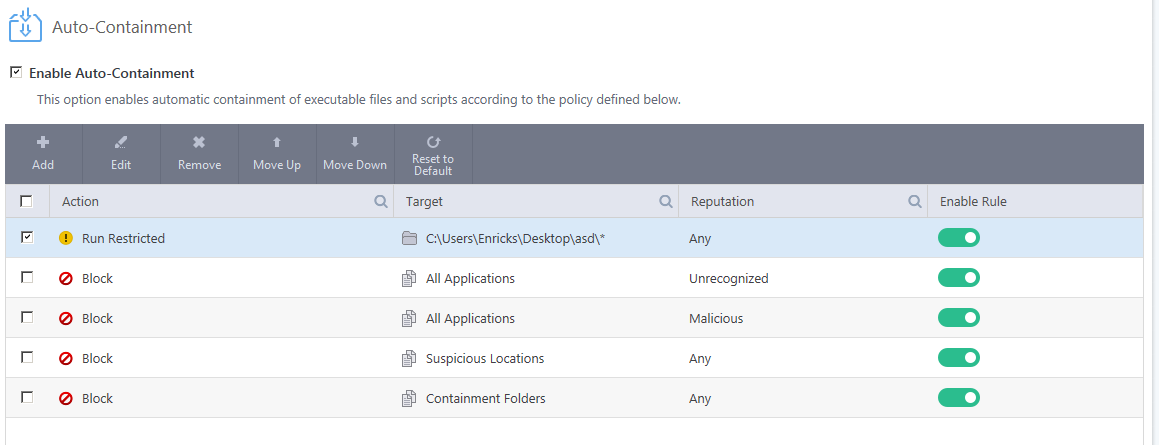Disable the Run Restricted rule toggle
The width and height of the screenshot is (1159, 445).
tap(958, 238)
